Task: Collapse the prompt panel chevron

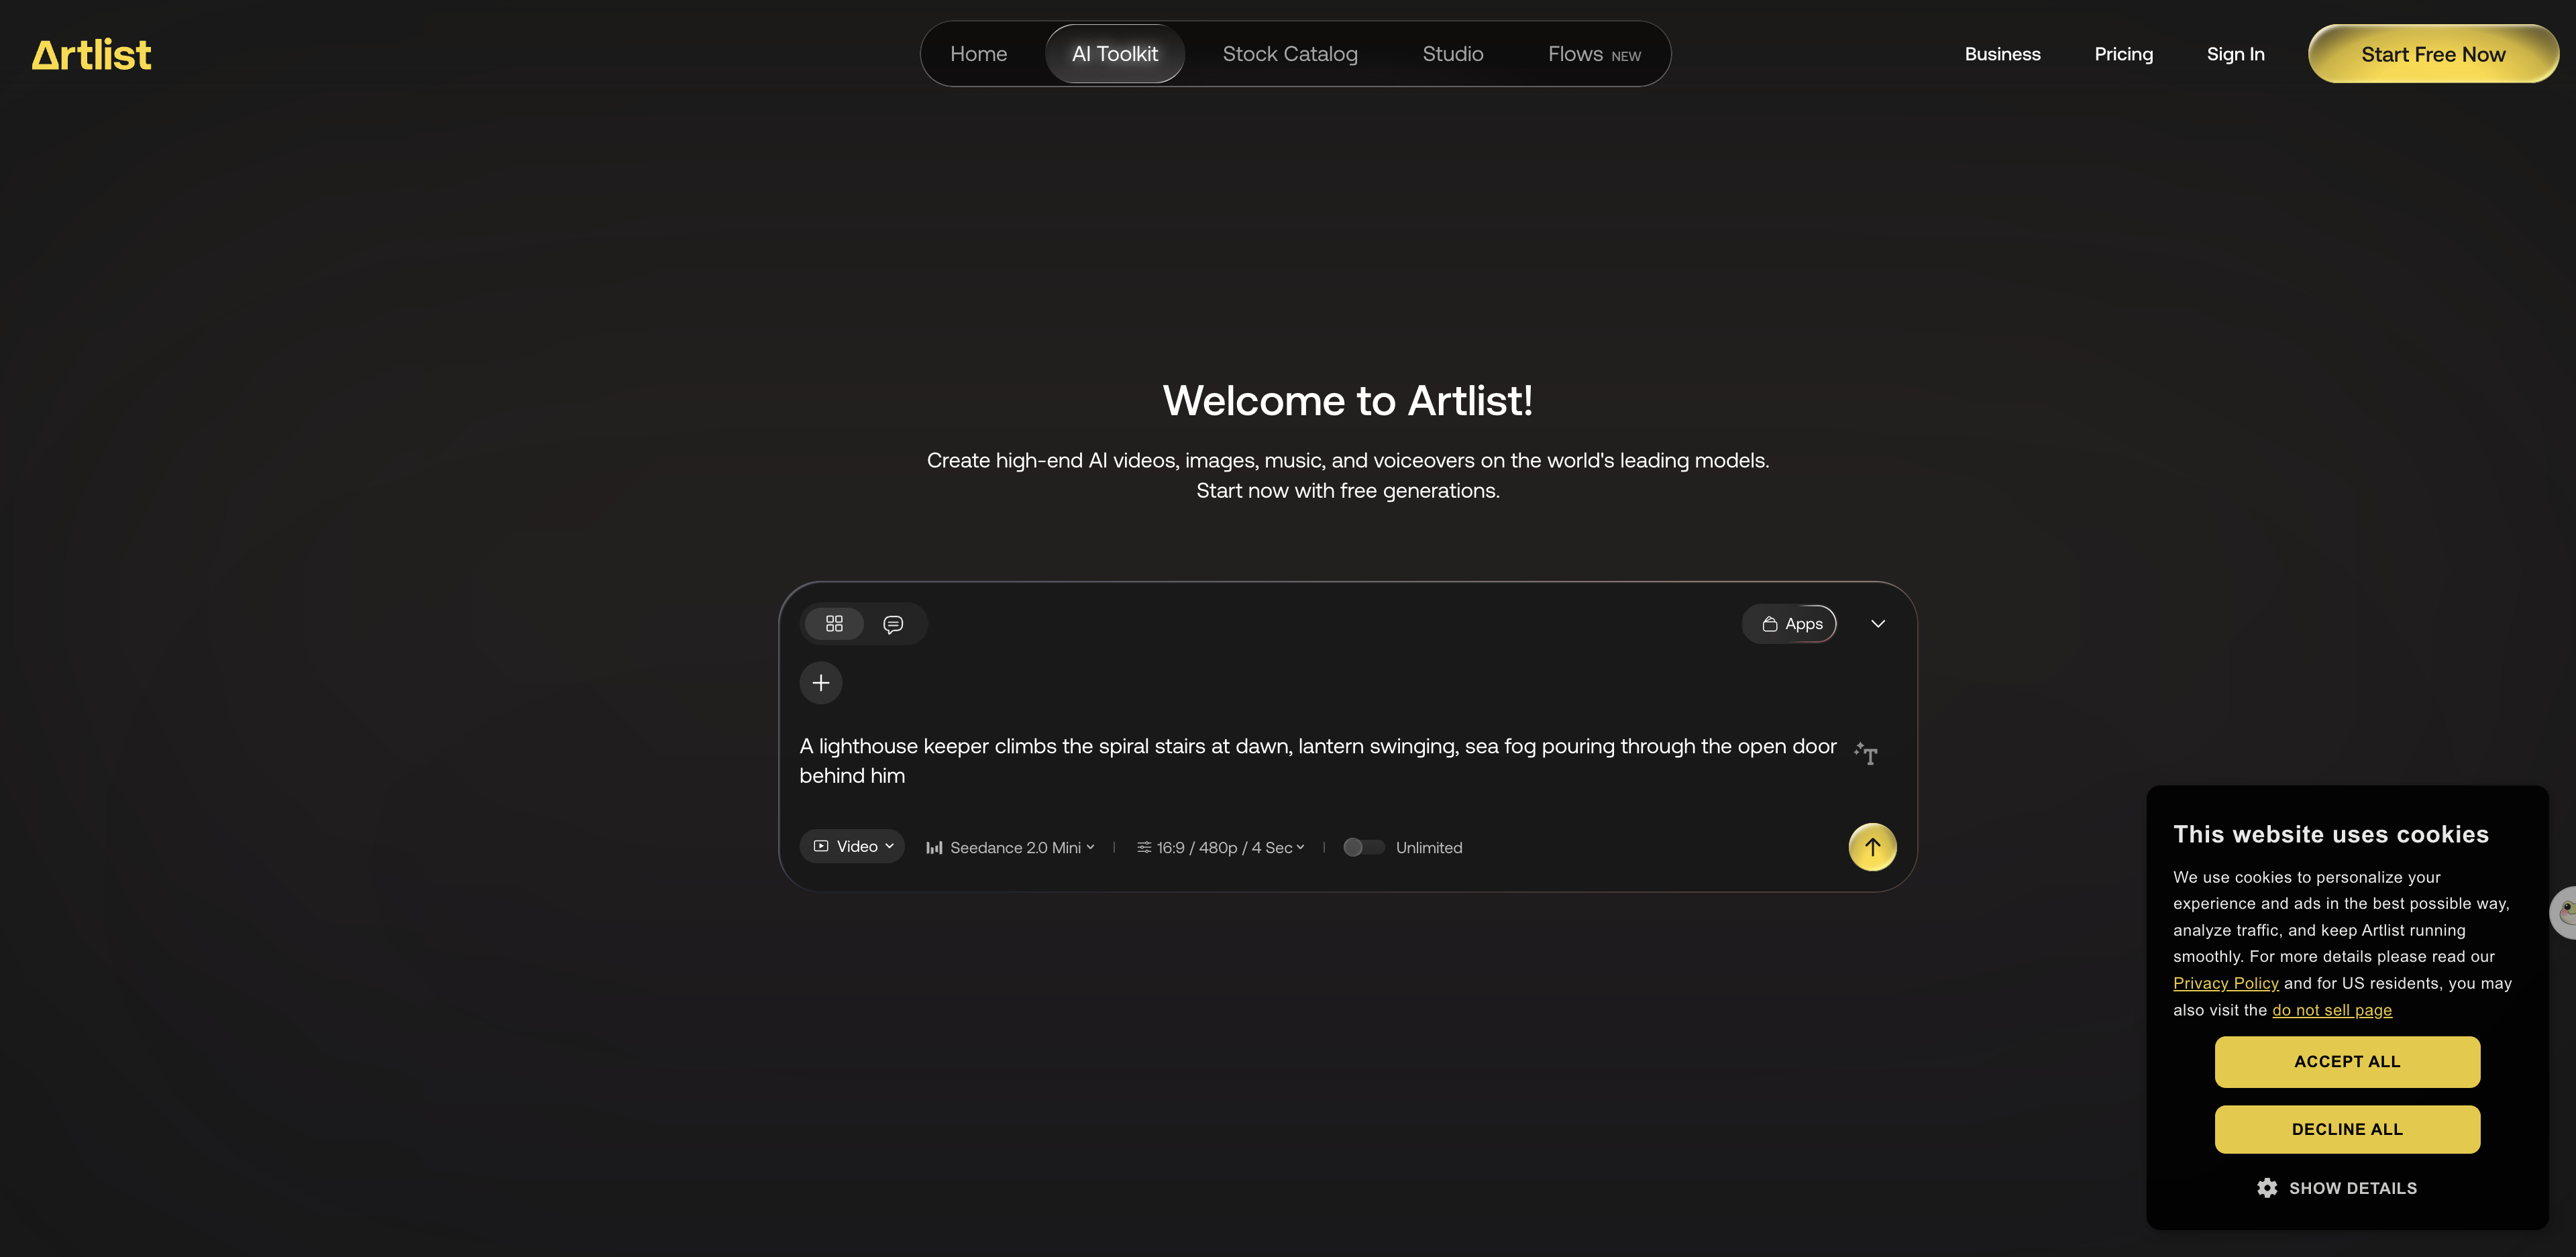Action: 1878,624
